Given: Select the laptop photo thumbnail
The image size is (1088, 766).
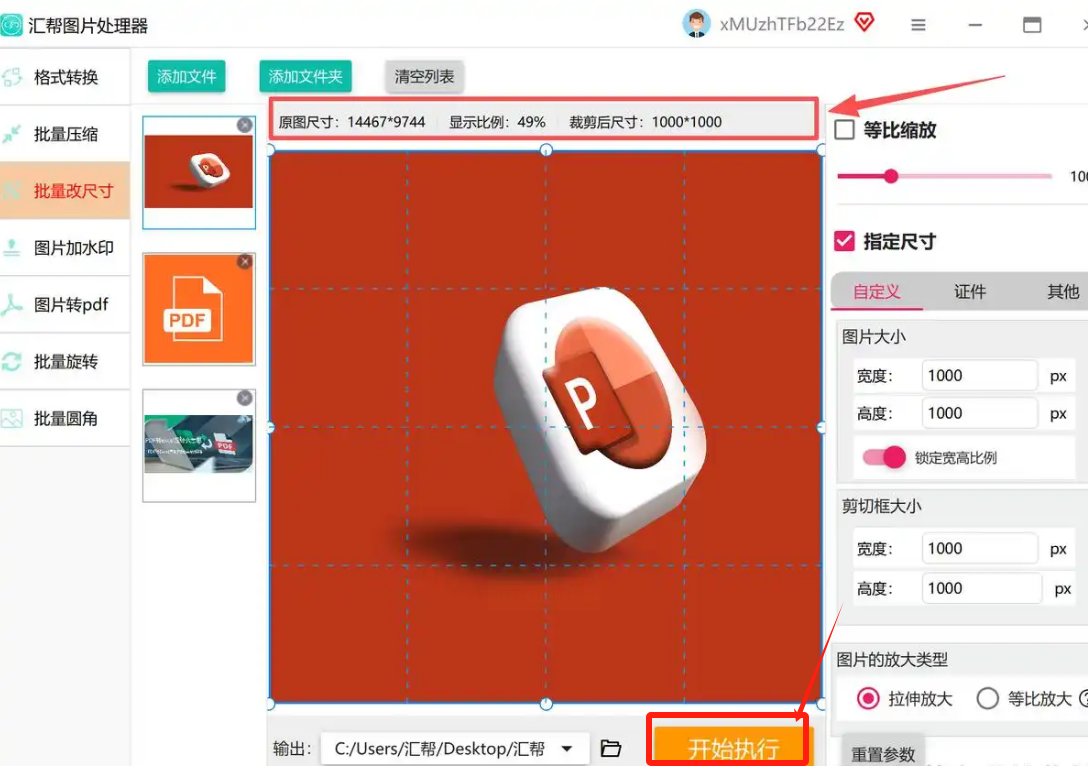Looking at the screenshot, I should 198,445.
